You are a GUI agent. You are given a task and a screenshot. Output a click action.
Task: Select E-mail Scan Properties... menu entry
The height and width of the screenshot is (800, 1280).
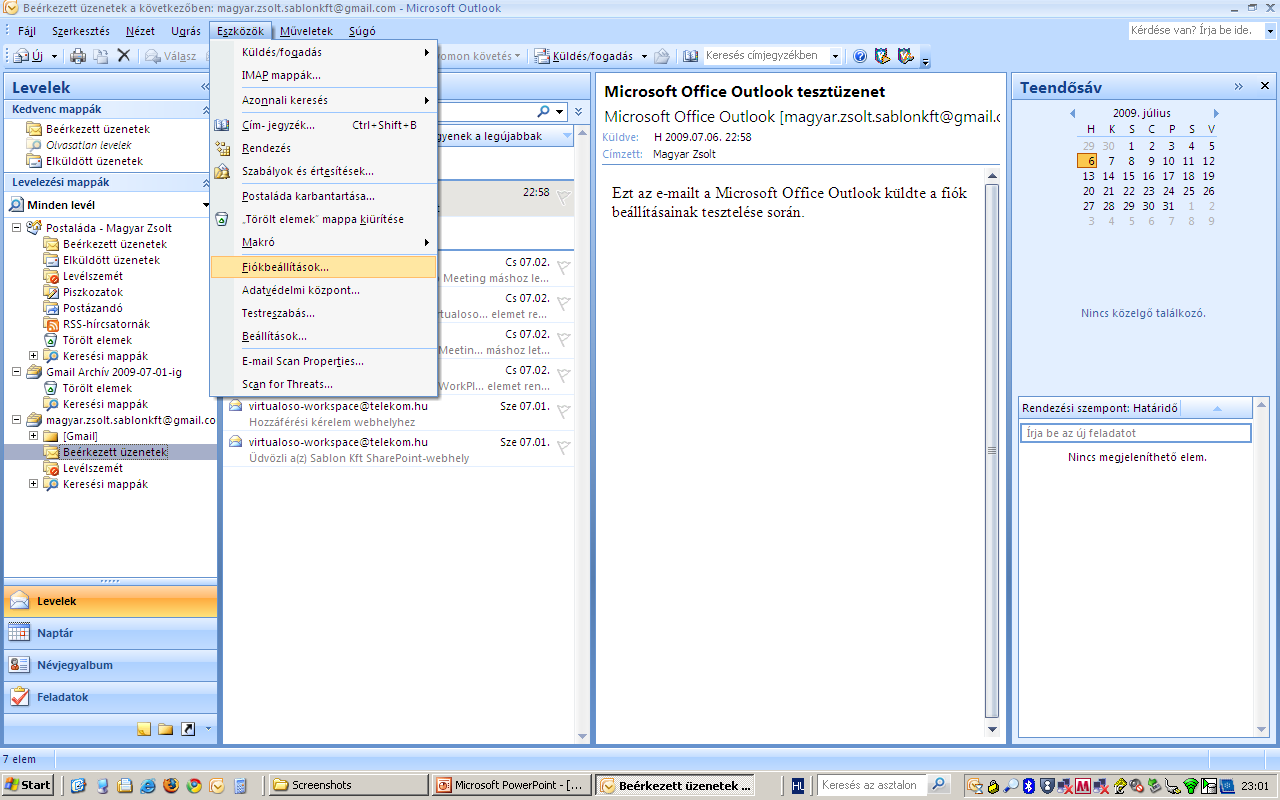point(324,361)
